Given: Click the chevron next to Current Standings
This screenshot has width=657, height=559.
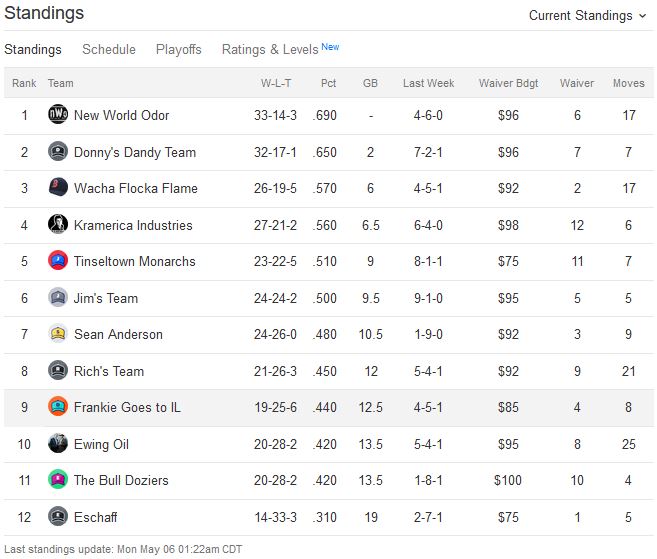Looking at the screenshot, I should click(x=642, y=16).
